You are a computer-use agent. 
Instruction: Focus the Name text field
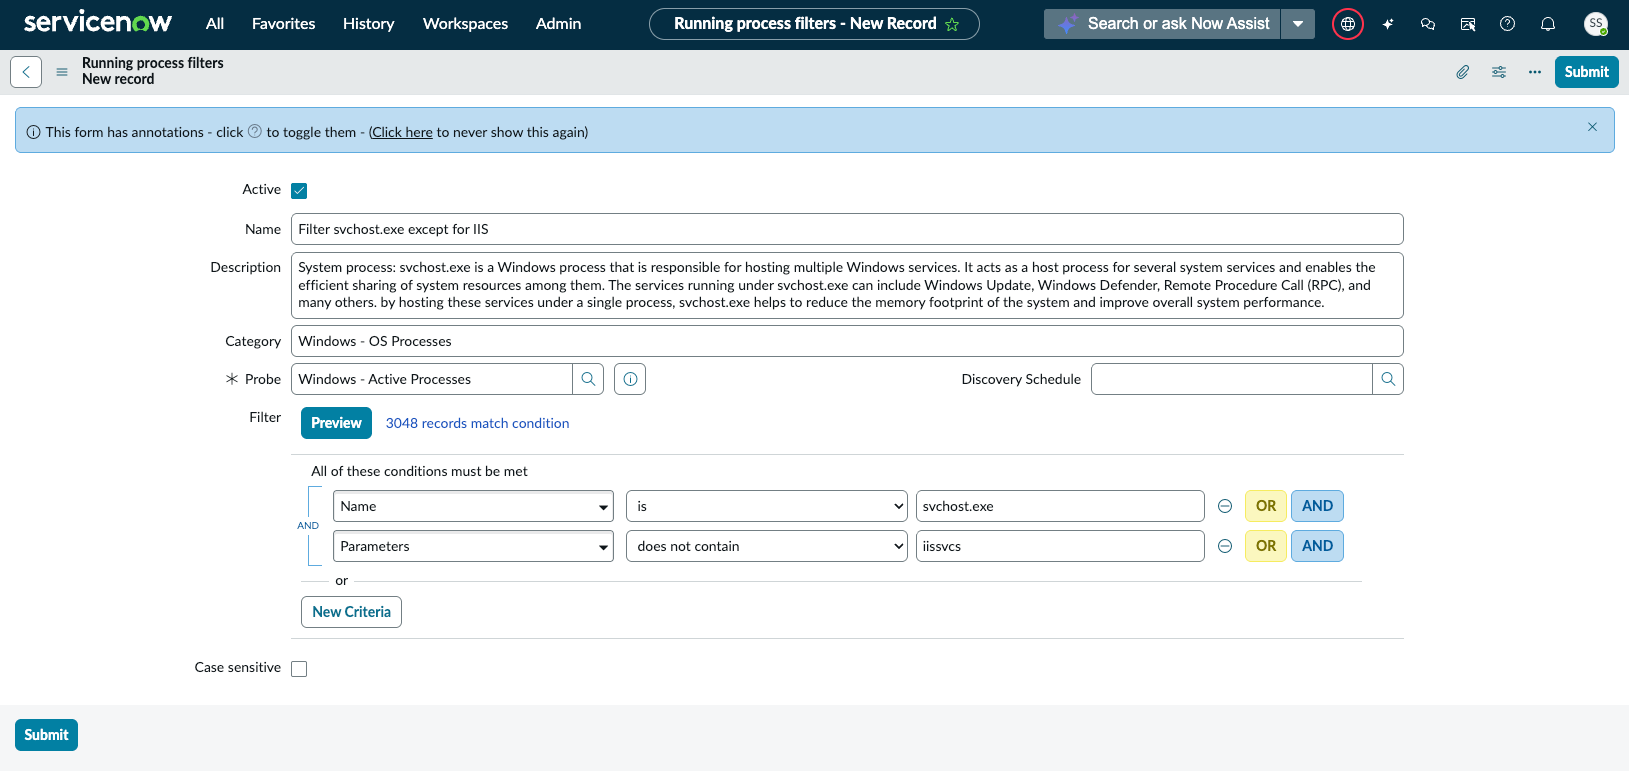847,229
